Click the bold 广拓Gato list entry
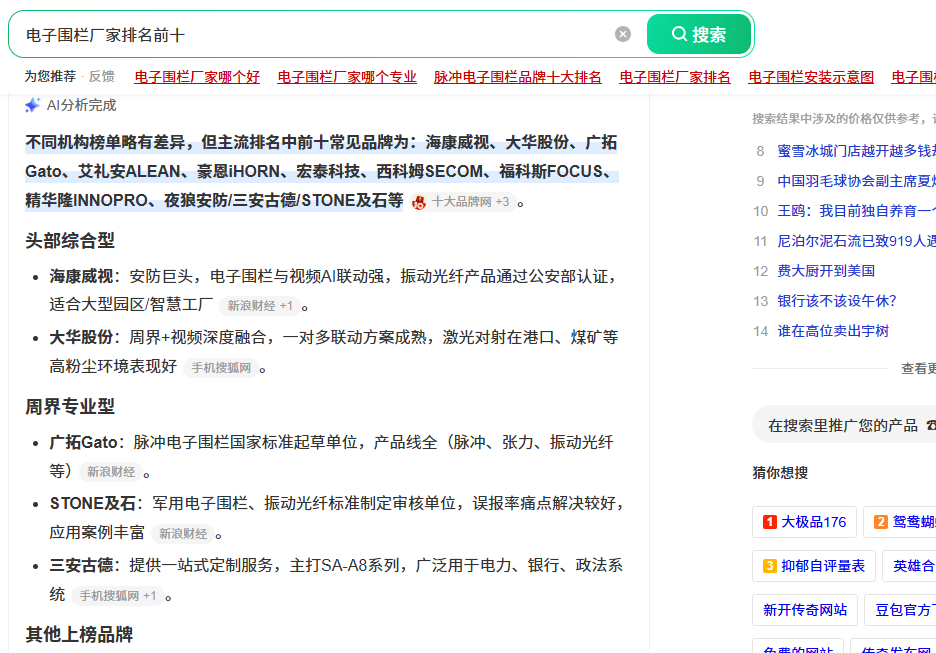This screenshot has width=936, height=653. 84,442
